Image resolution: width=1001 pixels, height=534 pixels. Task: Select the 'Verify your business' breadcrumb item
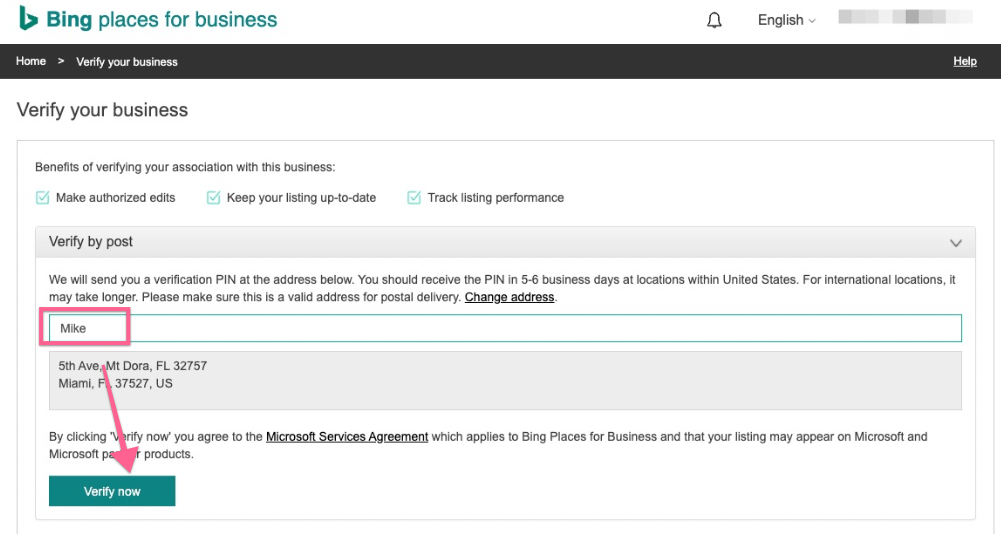click(x=127, y=62)
